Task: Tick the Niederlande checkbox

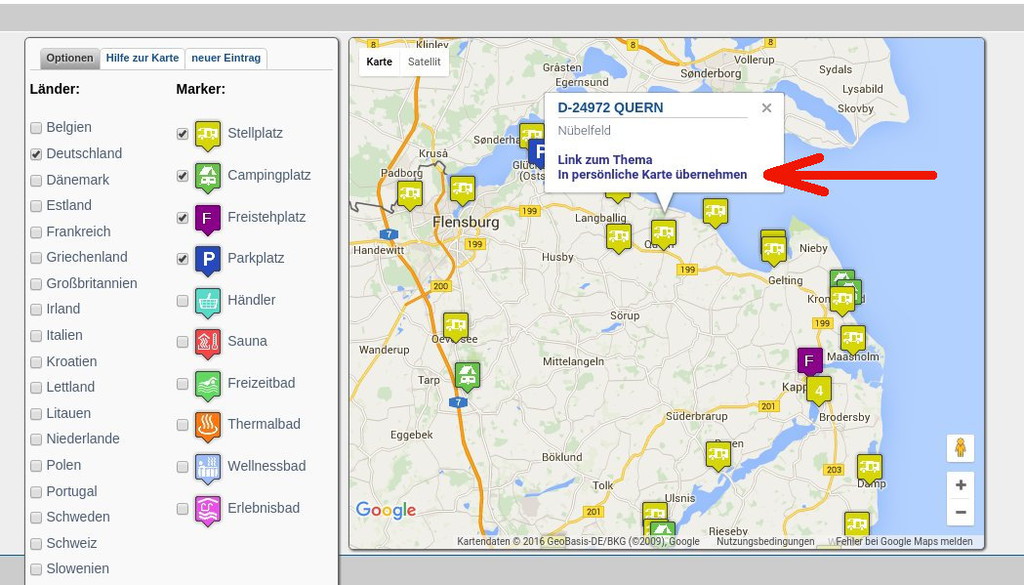Action: click(x=37, y=439)
